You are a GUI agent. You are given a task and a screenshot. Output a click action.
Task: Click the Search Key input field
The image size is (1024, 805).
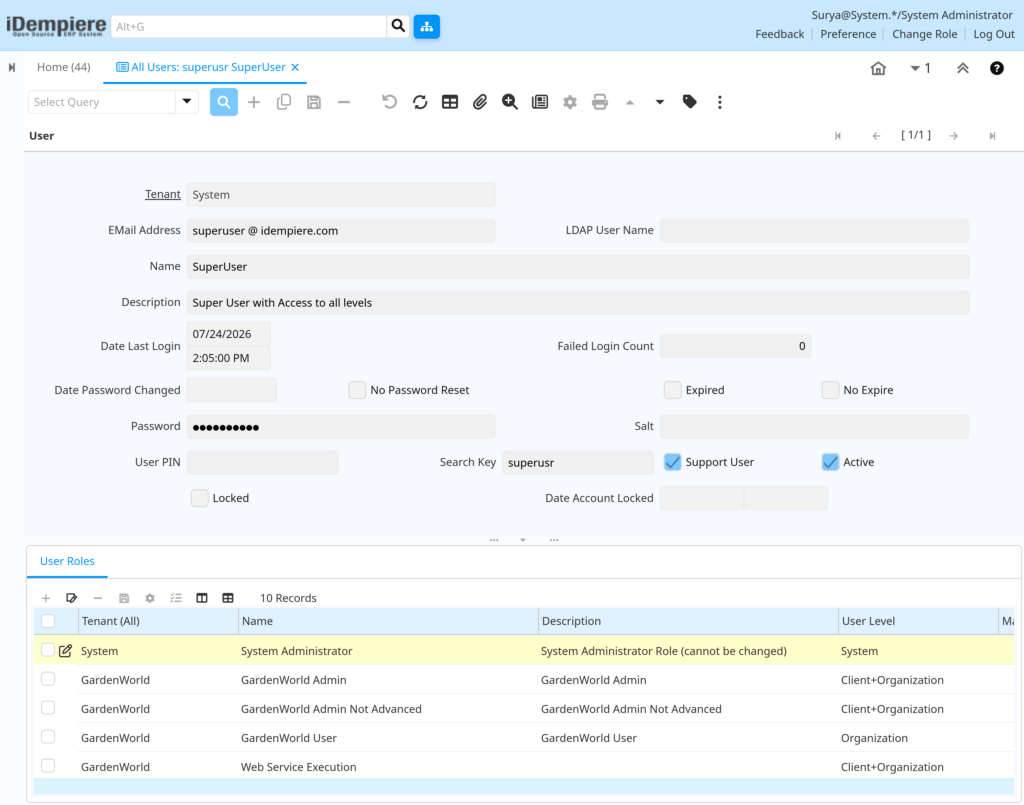577,462
